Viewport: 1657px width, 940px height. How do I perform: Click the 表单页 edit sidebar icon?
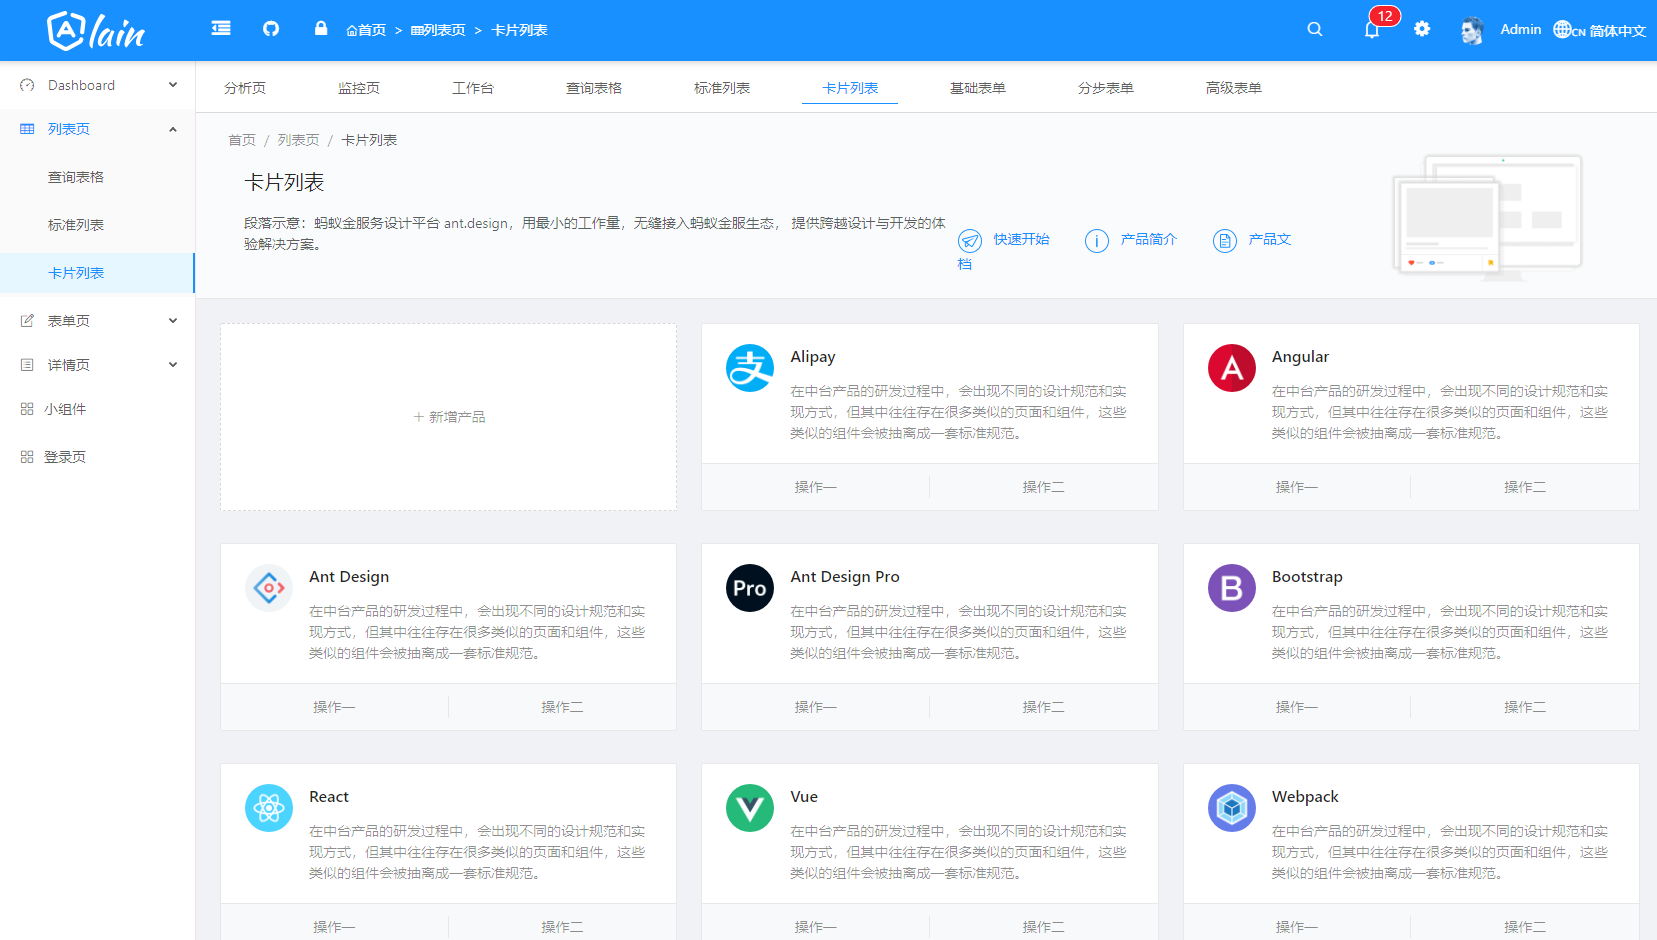coord(27,321)
